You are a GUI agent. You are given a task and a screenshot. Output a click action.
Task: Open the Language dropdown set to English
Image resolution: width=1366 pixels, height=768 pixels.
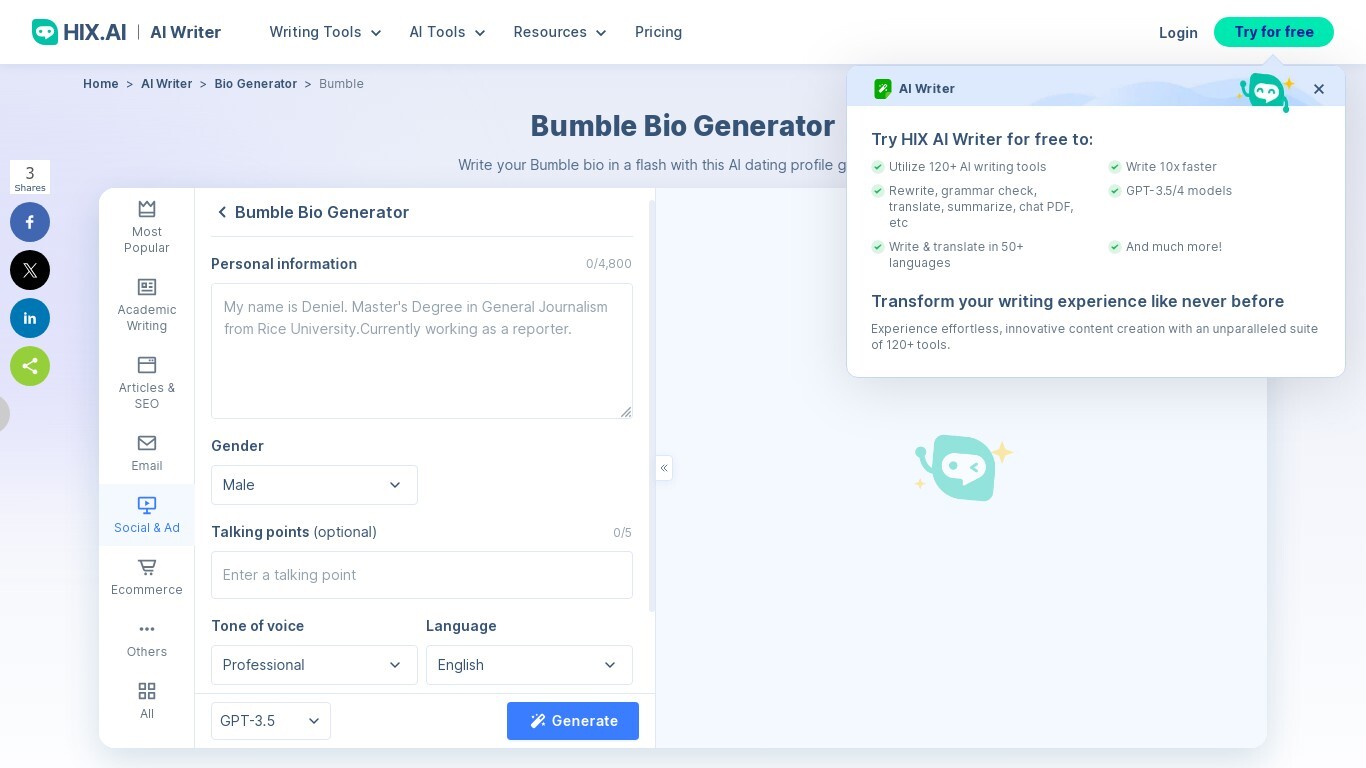(529, 665)
